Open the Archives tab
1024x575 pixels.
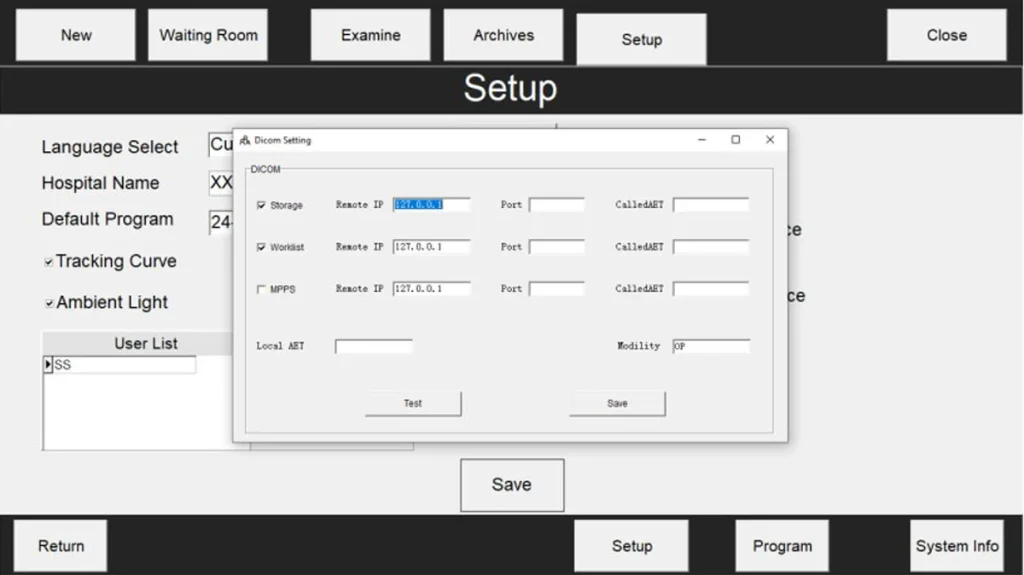click(503, 35)
